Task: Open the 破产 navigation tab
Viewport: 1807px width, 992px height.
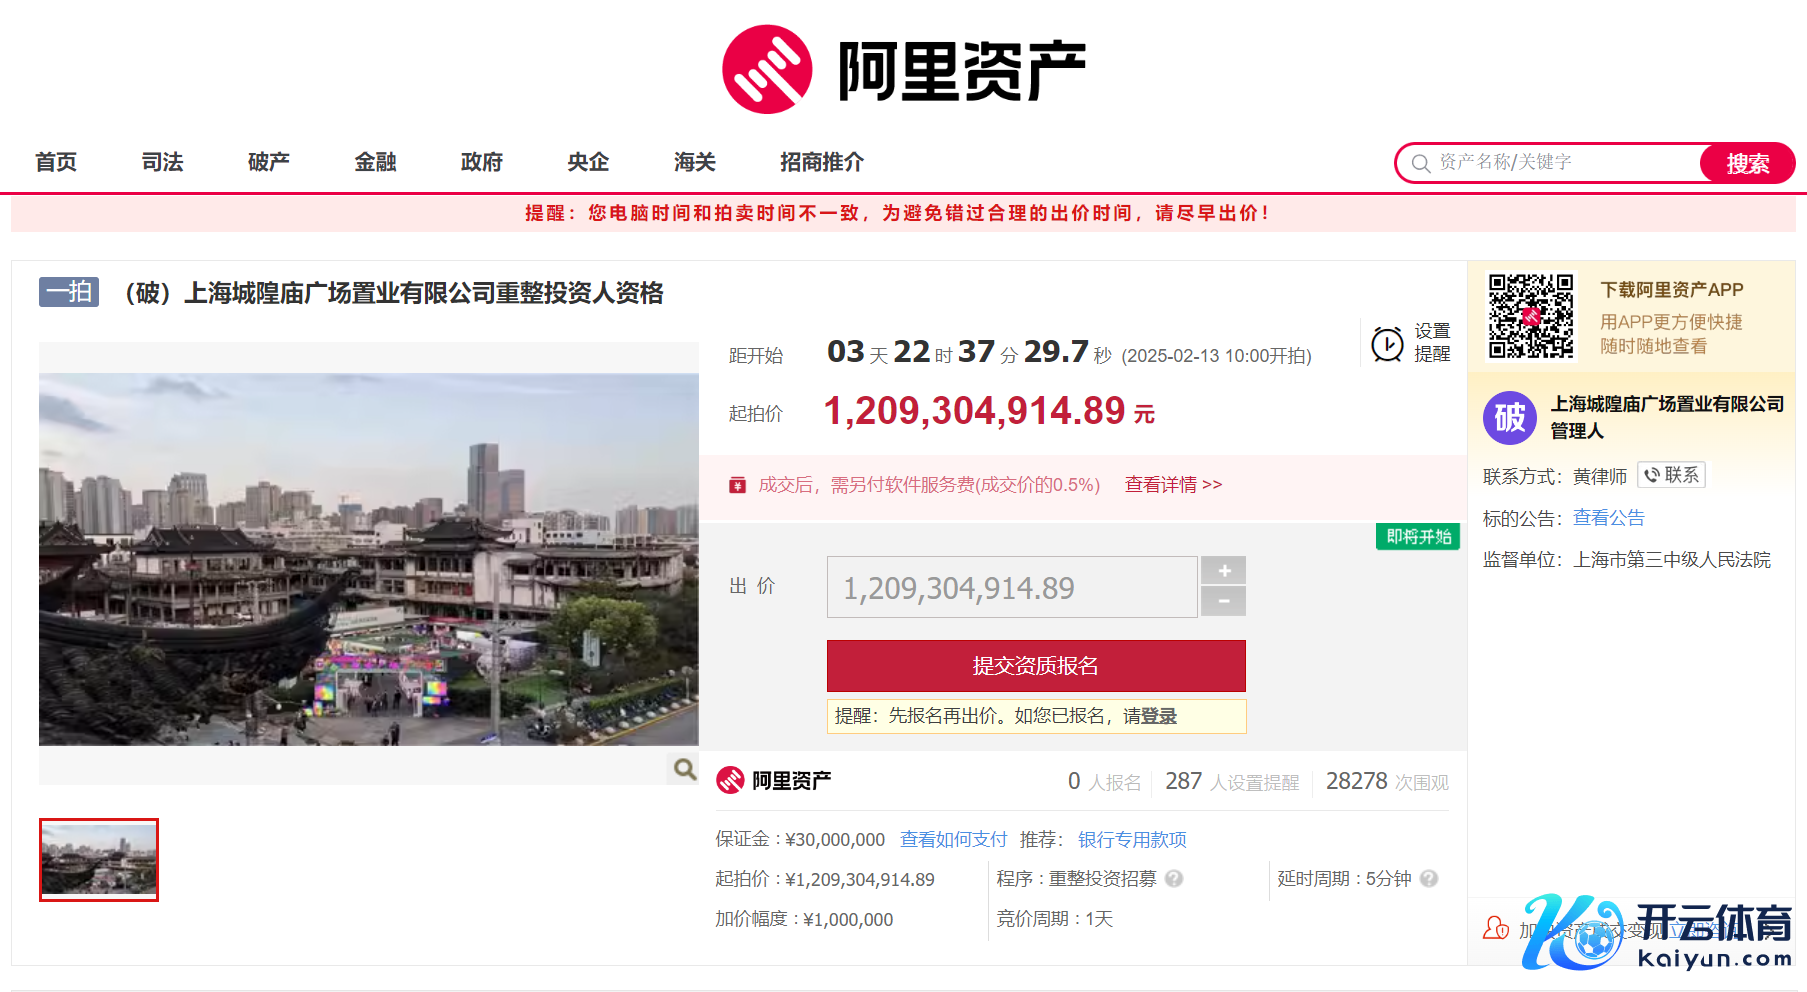Action: (x=268, y=162)
